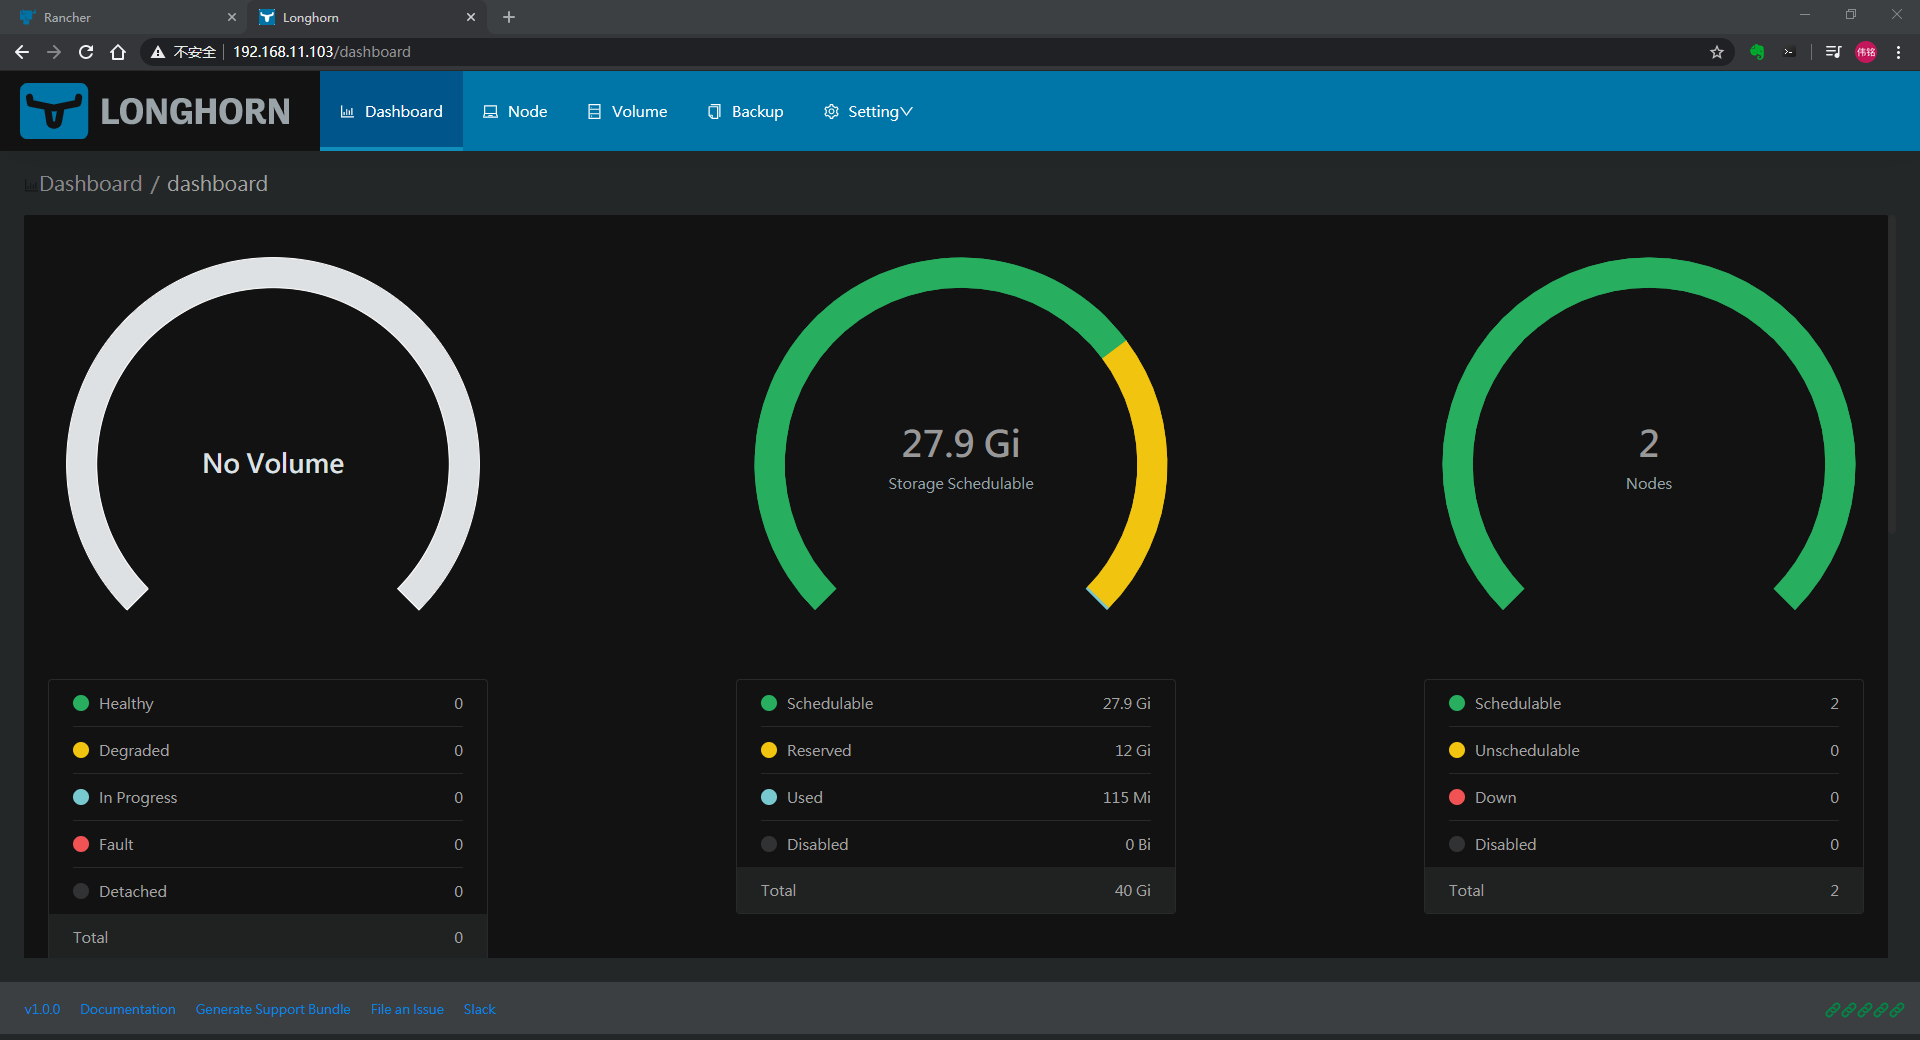Click the File an Issue link
This screenshot has width=1920, height=1040.
[x=407, y=1009]
